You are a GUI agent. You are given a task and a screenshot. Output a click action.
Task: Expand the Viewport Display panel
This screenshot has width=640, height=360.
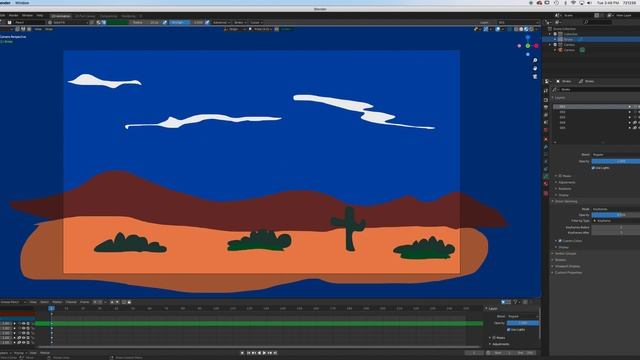566,266
